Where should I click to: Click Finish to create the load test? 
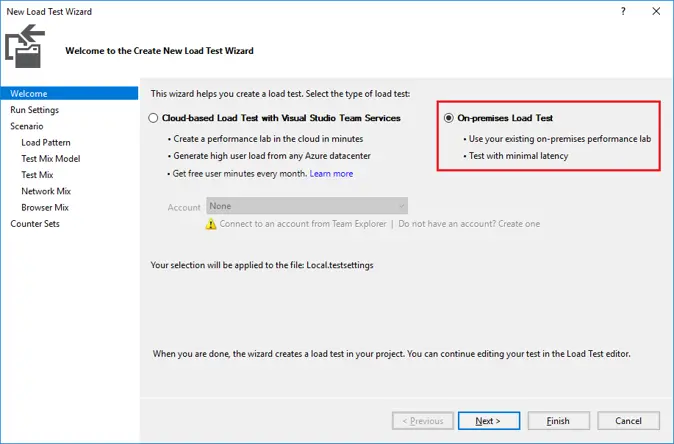coord(558,421)
